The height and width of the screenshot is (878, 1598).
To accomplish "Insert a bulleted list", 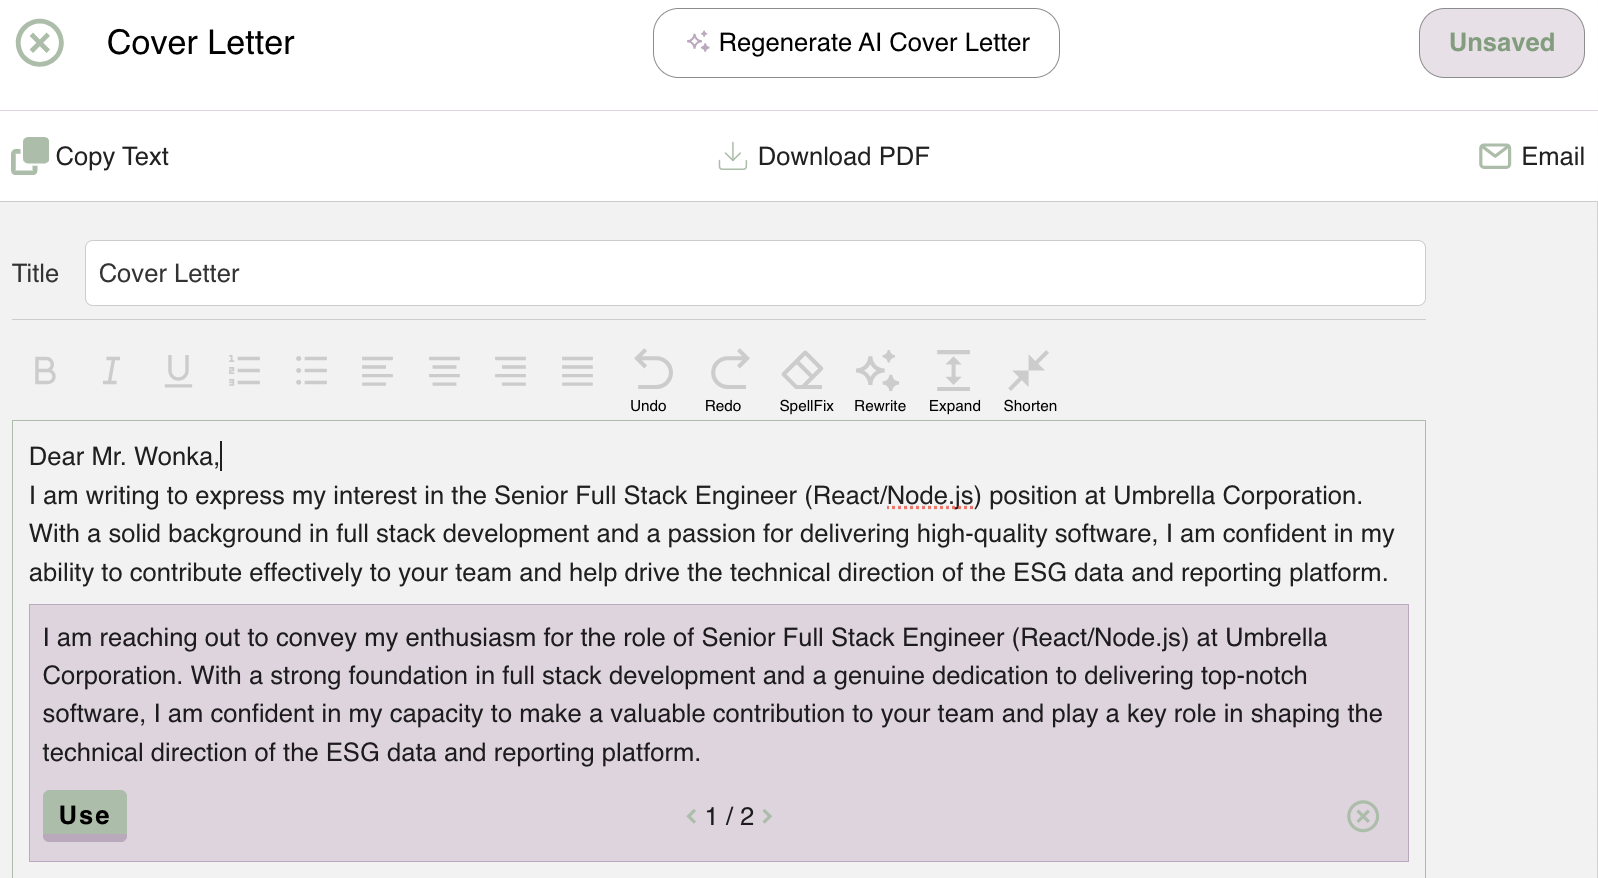I will tap(311, 371).
